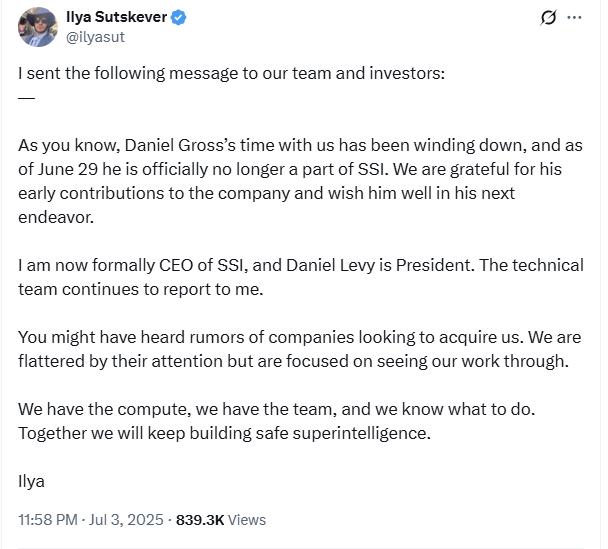Image resolution: width=608 pixels, height=549 pixels.
Task: Click the Grok icon on the post
Action: 548,17
